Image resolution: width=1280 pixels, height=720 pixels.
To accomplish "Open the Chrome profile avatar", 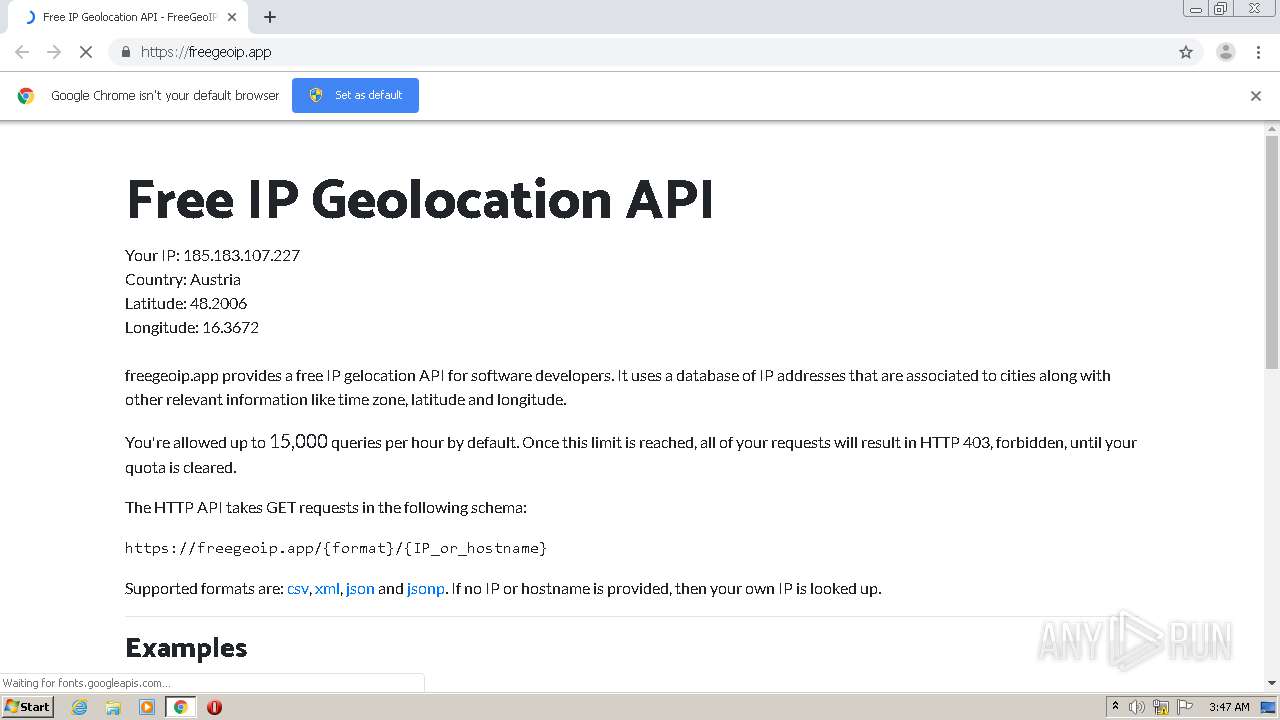I will point(1225,52).
